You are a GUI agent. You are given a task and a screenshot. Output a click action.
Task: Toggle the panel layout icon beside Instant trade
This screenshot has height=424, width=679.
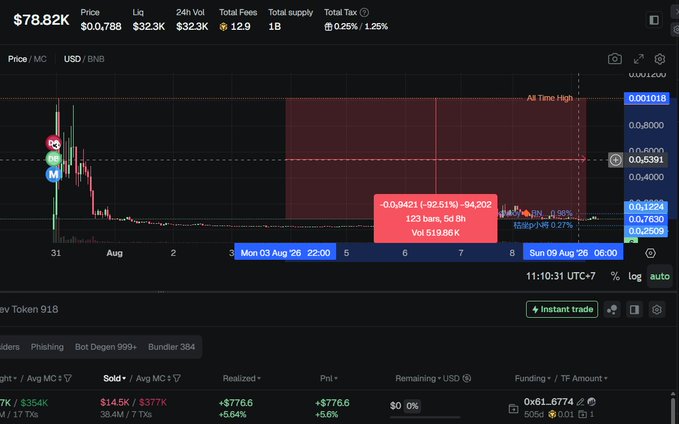tap(634, 310)
